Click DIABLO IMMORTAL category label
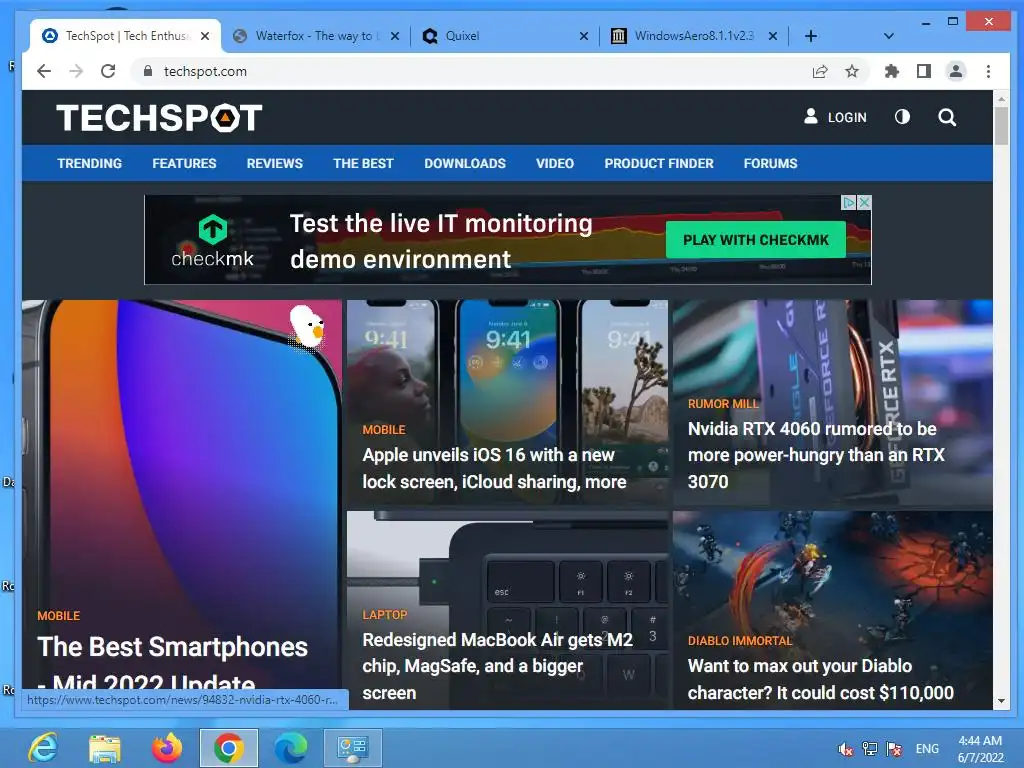1024x768 pixels. tap(739, 641)
